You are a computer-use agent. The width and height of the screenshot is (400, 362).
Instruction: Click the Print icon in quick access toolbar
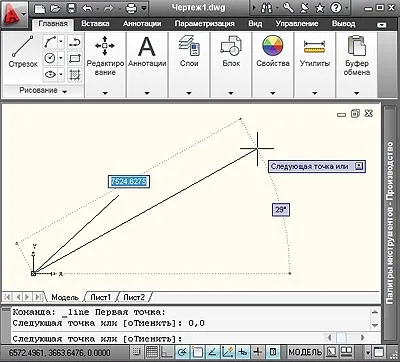coord(131,8)
